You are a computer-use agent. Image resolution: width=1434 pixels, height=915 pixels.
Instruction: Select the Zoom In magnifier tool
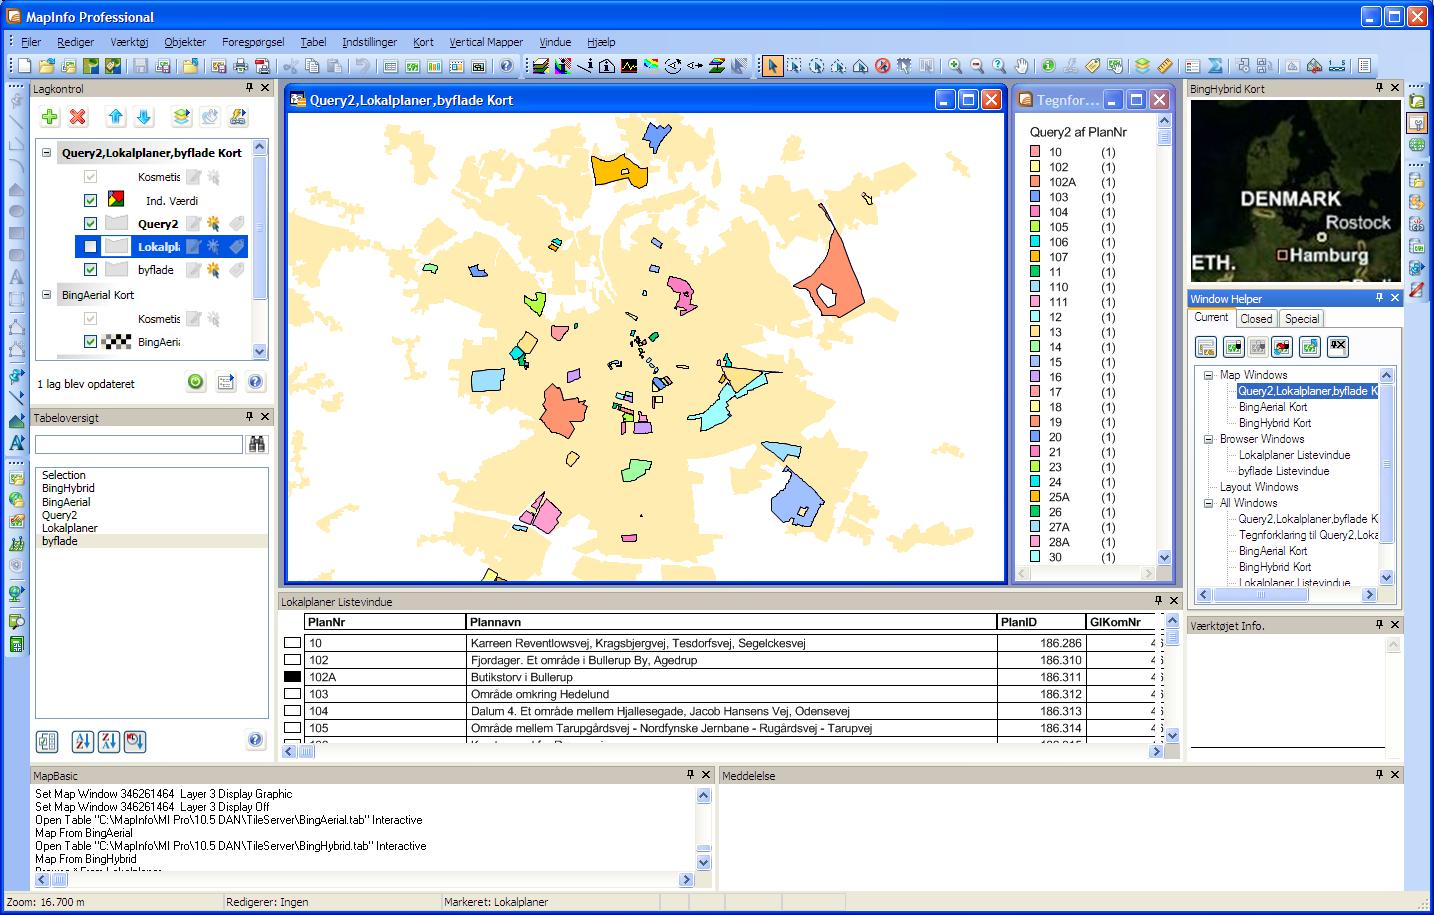coord(956,66)
